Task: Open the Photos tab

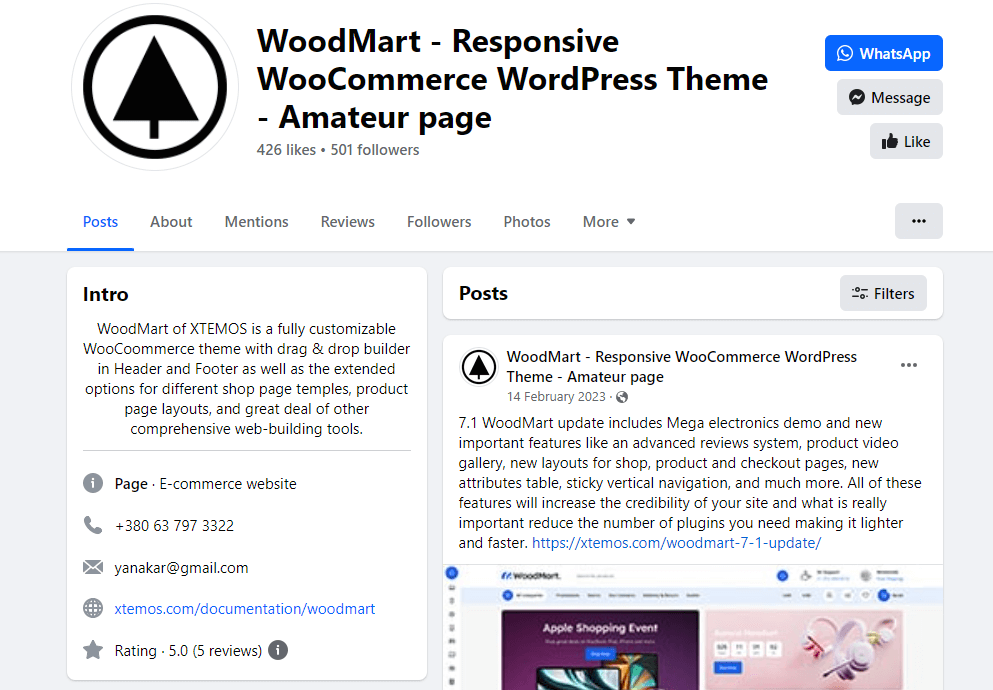Action: coord(527,222)
